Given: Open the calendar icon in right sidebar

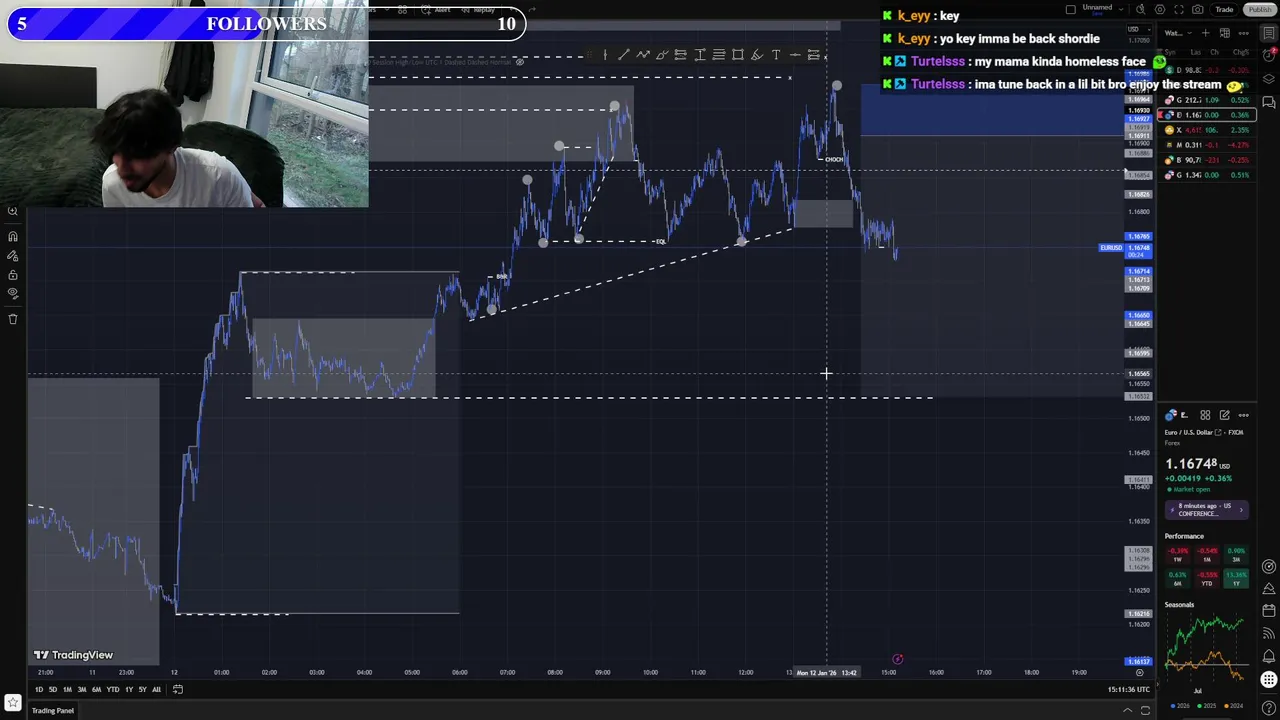Looking at the screenshot, I should click(1269, 610).
